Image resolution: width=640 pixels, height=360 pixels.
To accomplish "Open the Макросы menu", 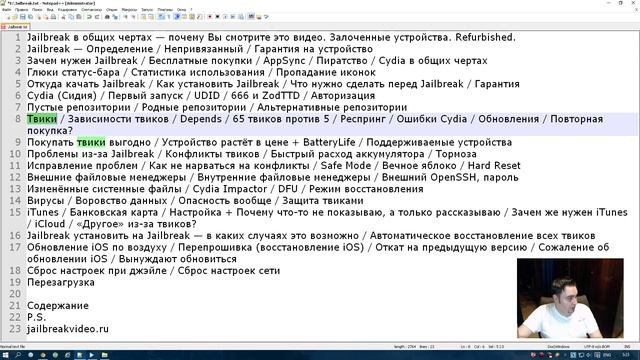I will click(129, 9).
